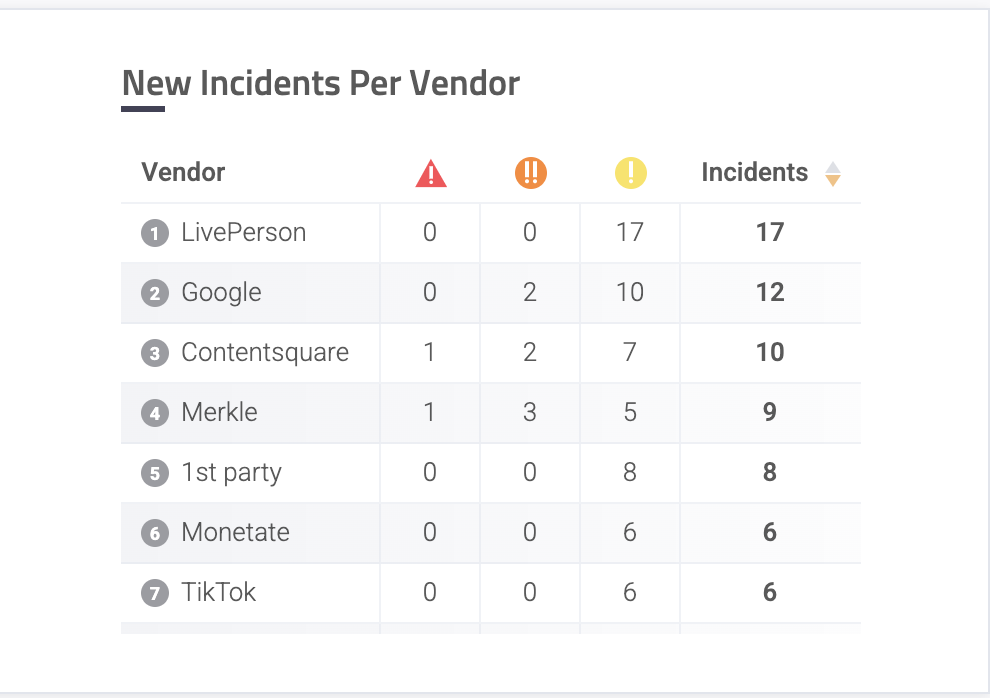
Task: Click the Incidents column header label
Action: tap(754, 172)
